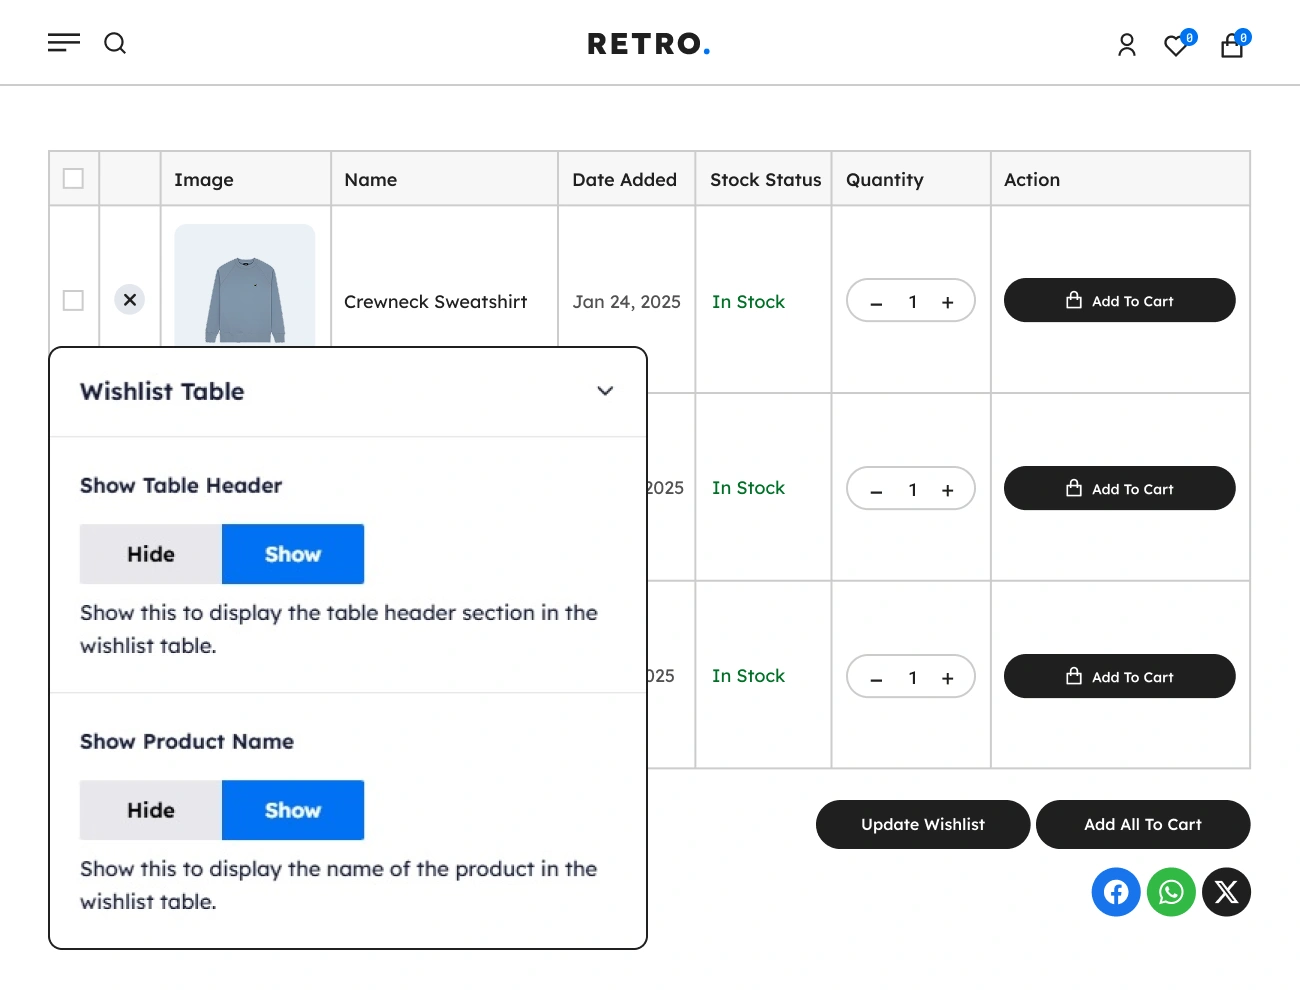
Task: Select Show for Show Table Header
Action: [293, 554]
